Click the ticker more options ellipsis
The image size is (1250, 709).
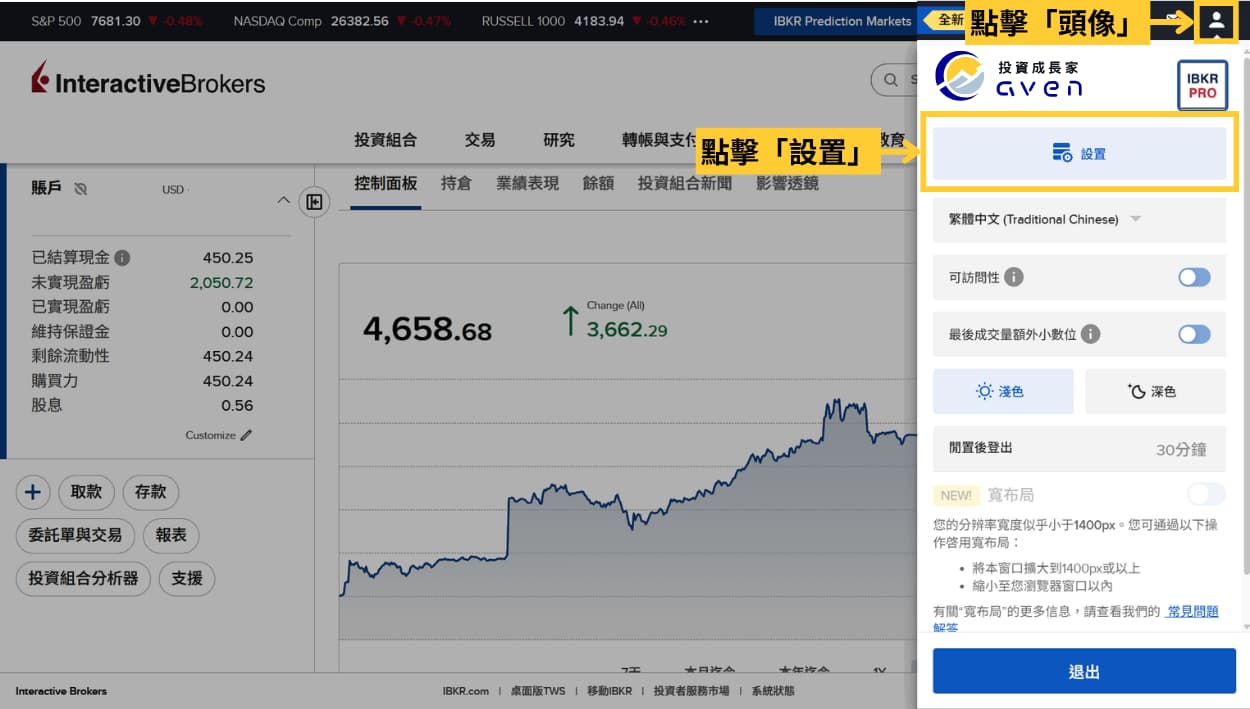click(x=701, y=21)
